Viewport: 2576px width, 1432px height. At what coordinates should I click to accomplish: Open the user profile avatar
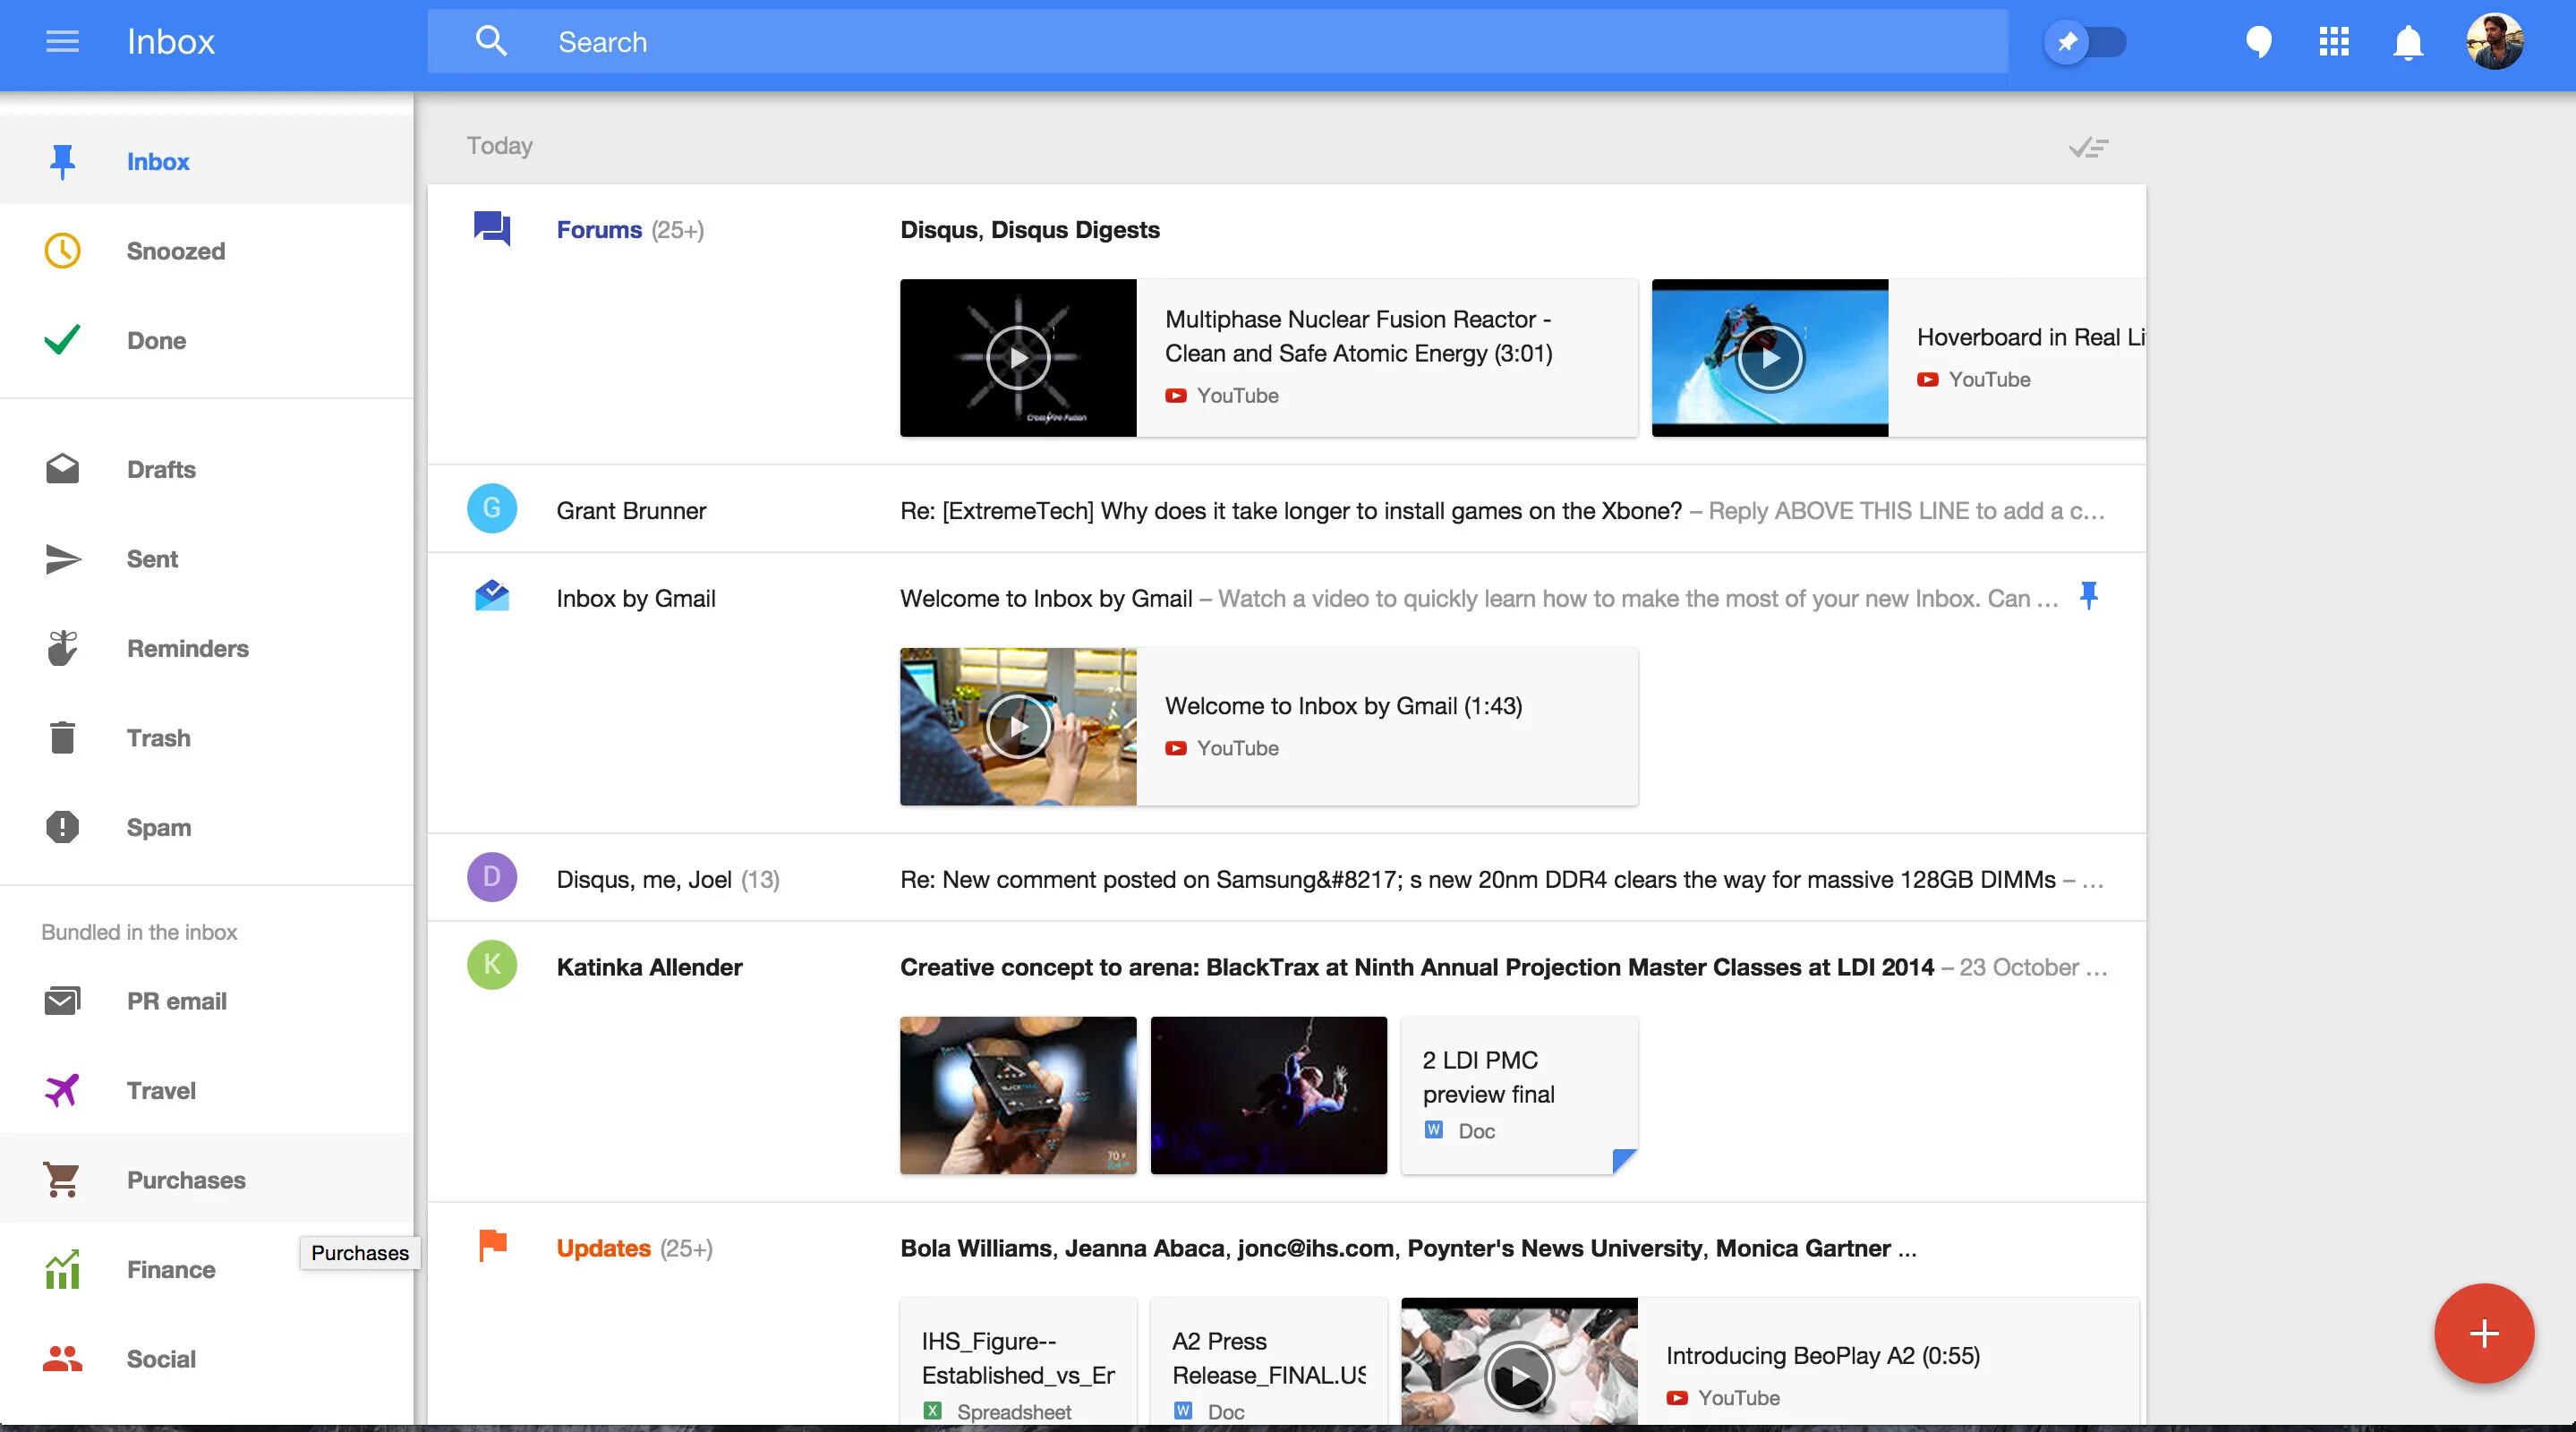click(x=2494, y=42)
